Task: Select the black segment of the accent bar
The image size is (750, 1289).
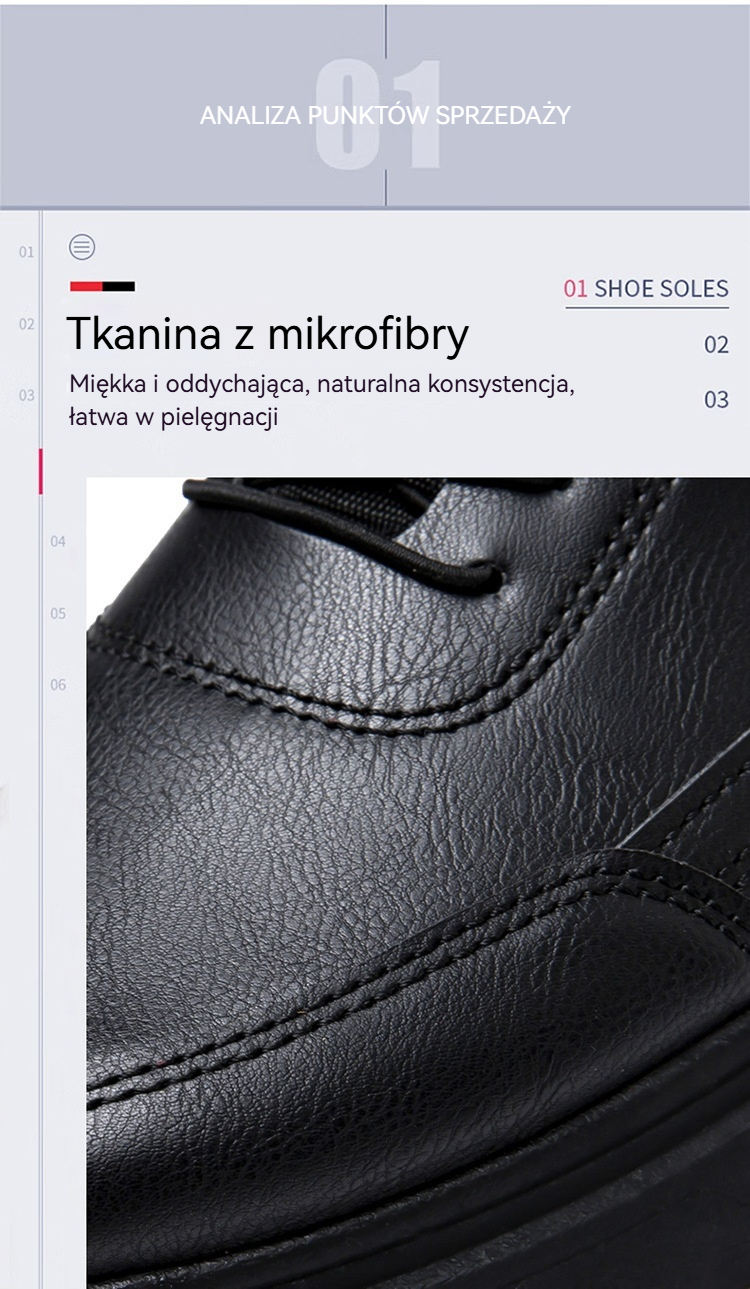Action: 119,287
